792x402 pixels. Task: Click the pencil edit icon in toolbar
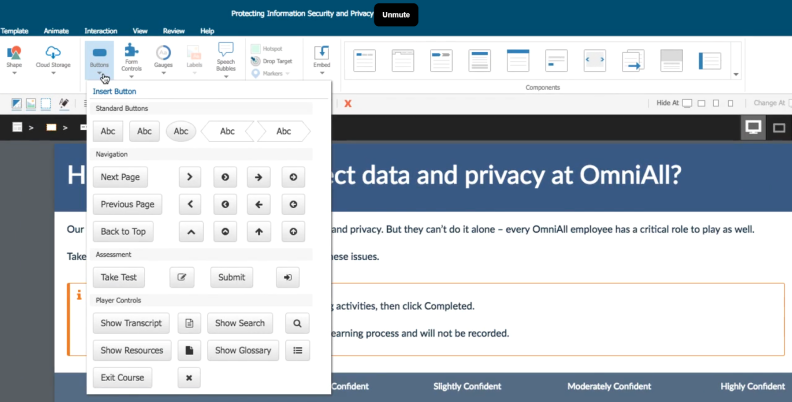coord(64,104)
